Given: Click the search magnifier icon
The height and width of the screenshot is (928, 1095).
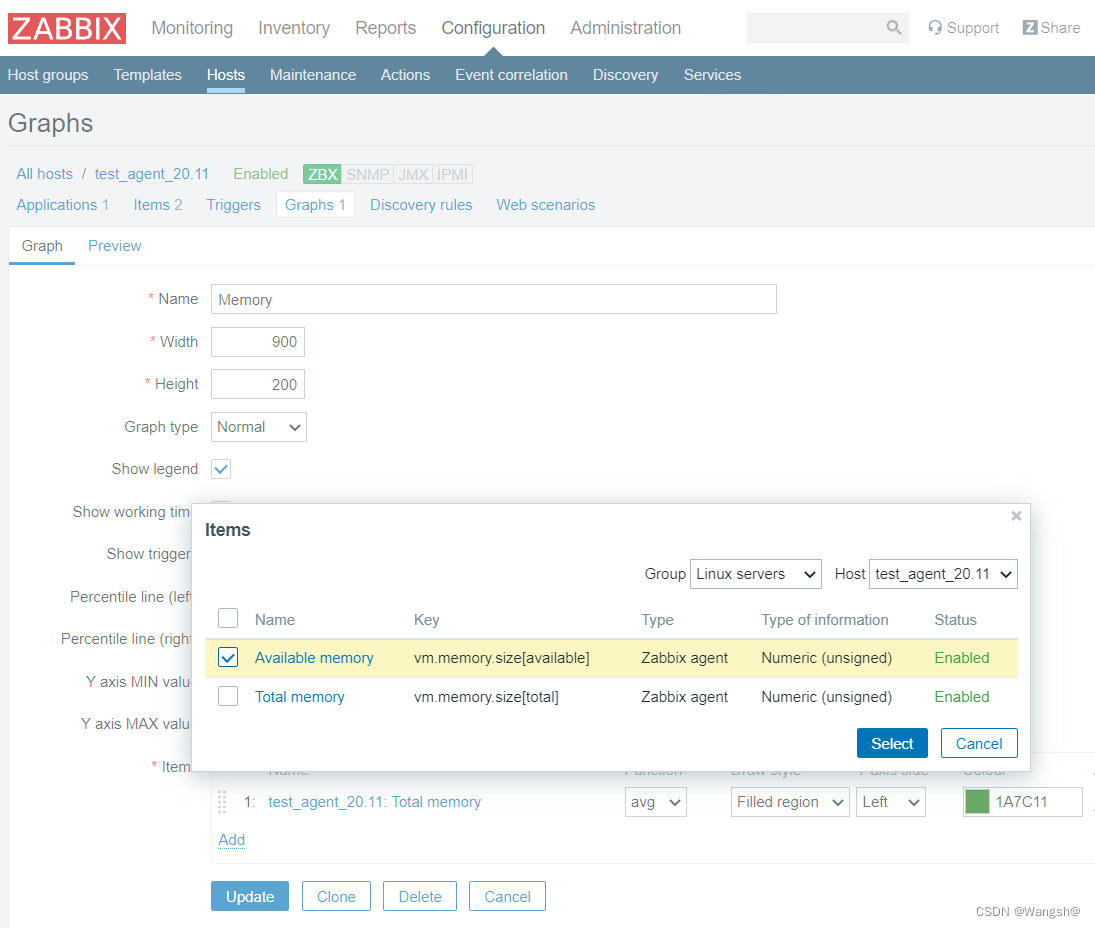Looking at the screenshot, I should (x=893, y=28).
